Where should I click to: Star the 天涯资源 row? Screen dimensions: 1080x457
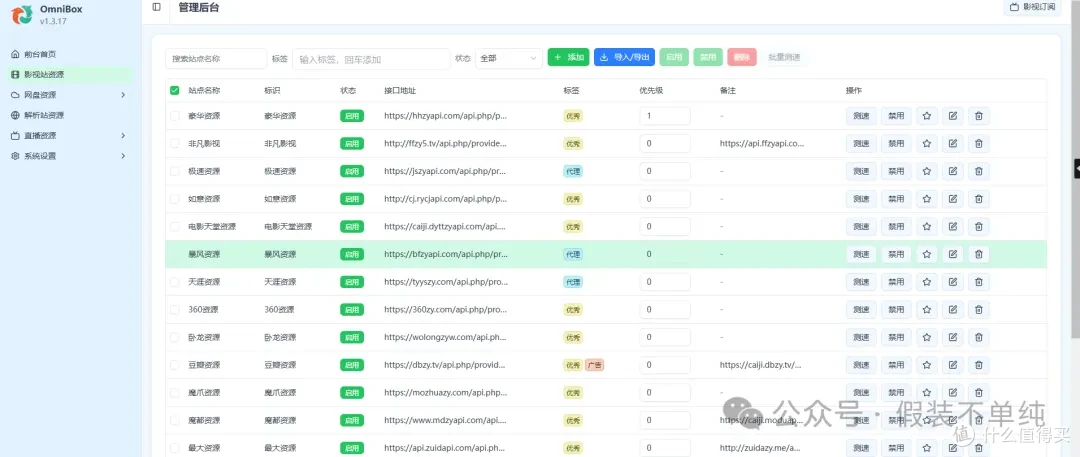click(x=926, y=282)
